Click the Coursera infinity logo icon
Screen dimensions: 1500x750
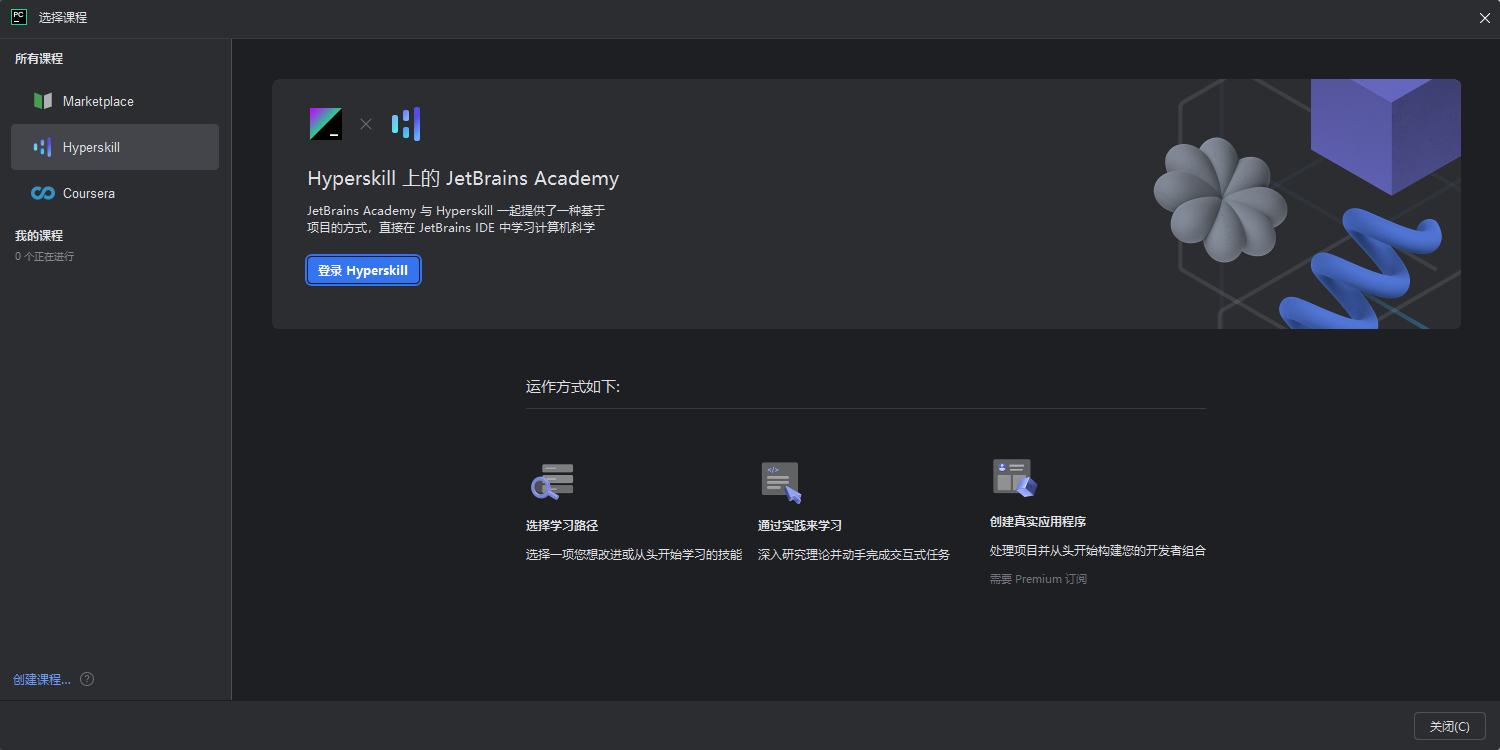point(42,193)
